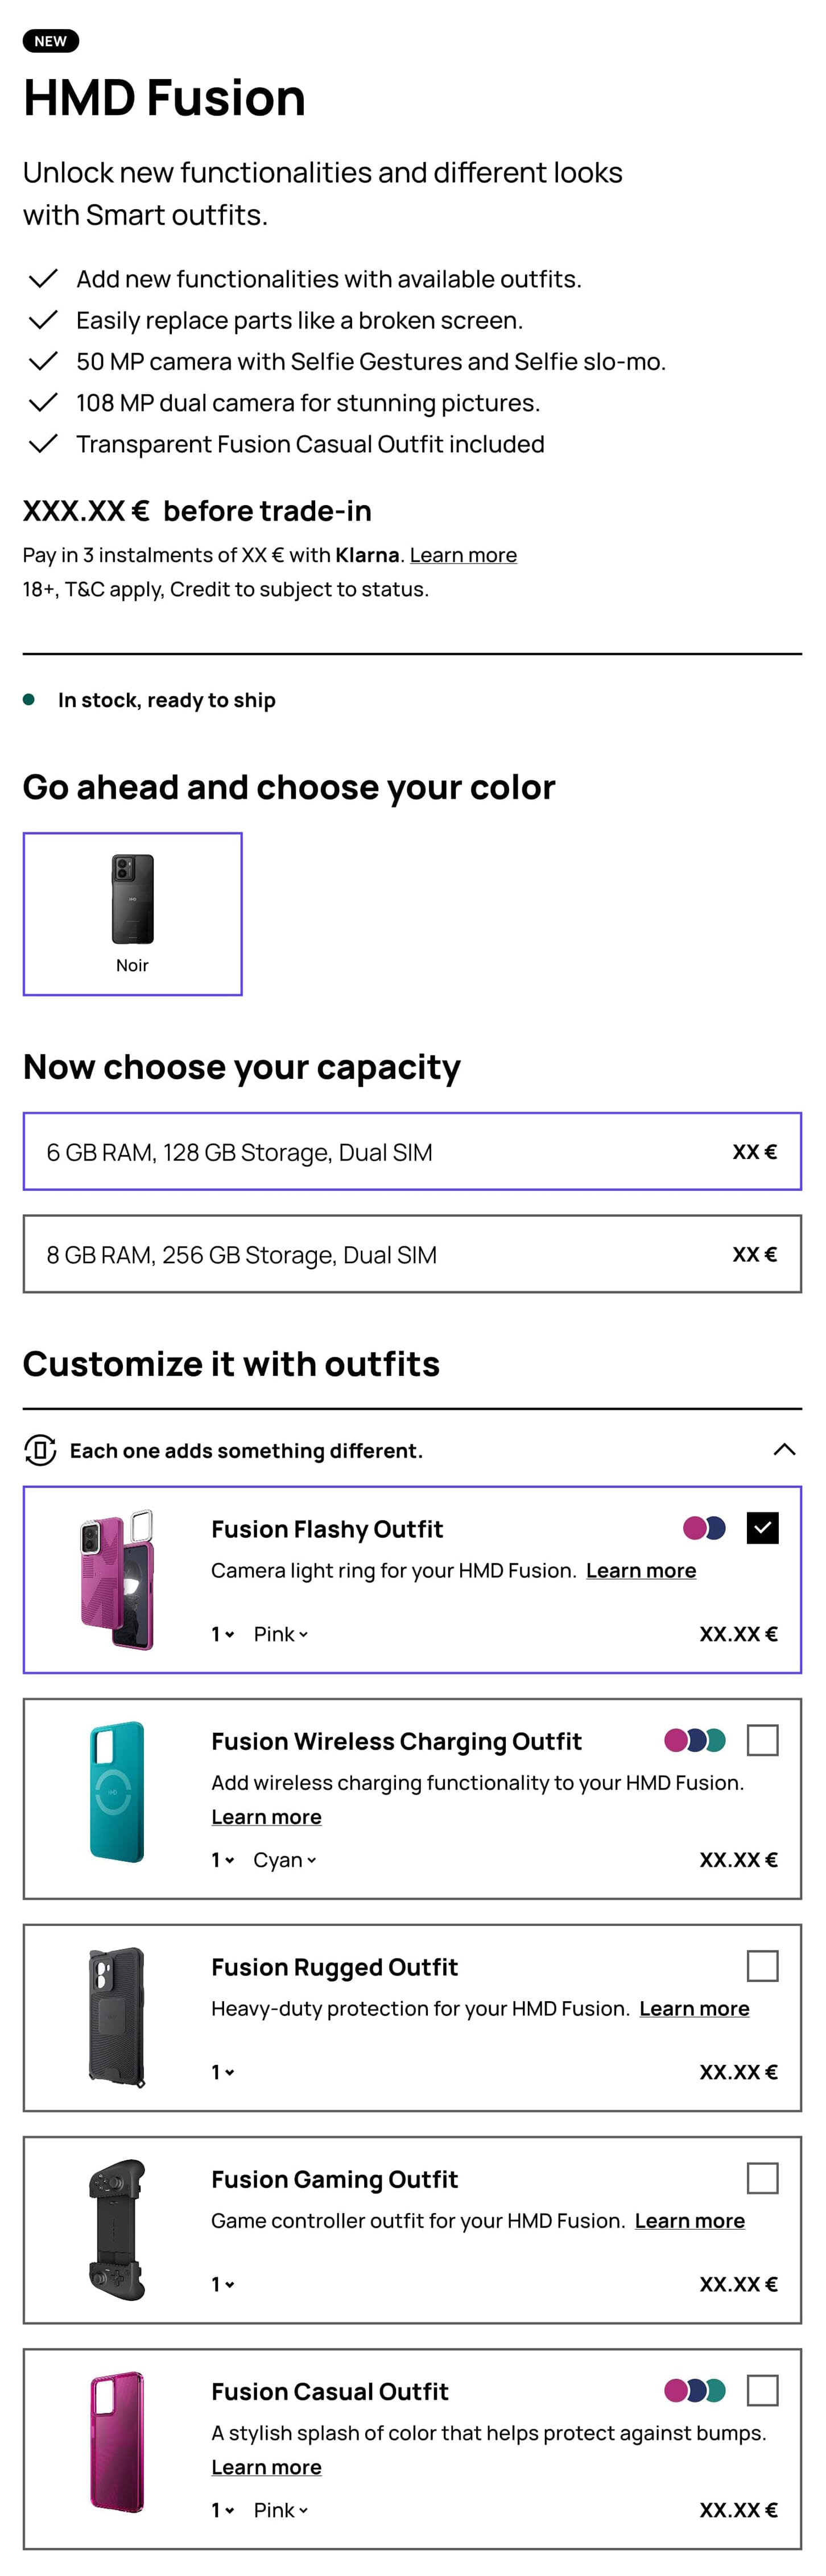This screenshot has width=826, height=2576.
Task: Open quantity dropdown for Fusion Rugged Outfit
Action: click(x=222, y=2072)
